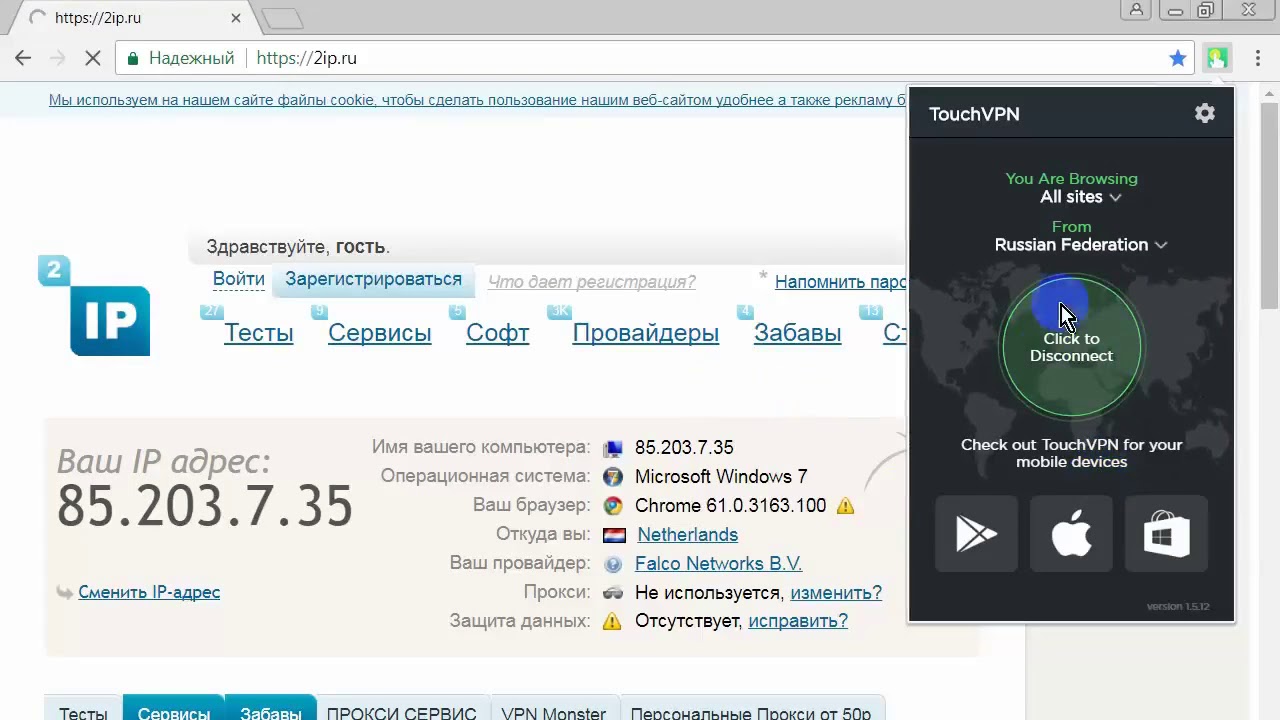Image resolution: width=1280 pixels, height=720 pixels.
Task: Open the Провайдеры menu
Action: [x=646, y=333]
